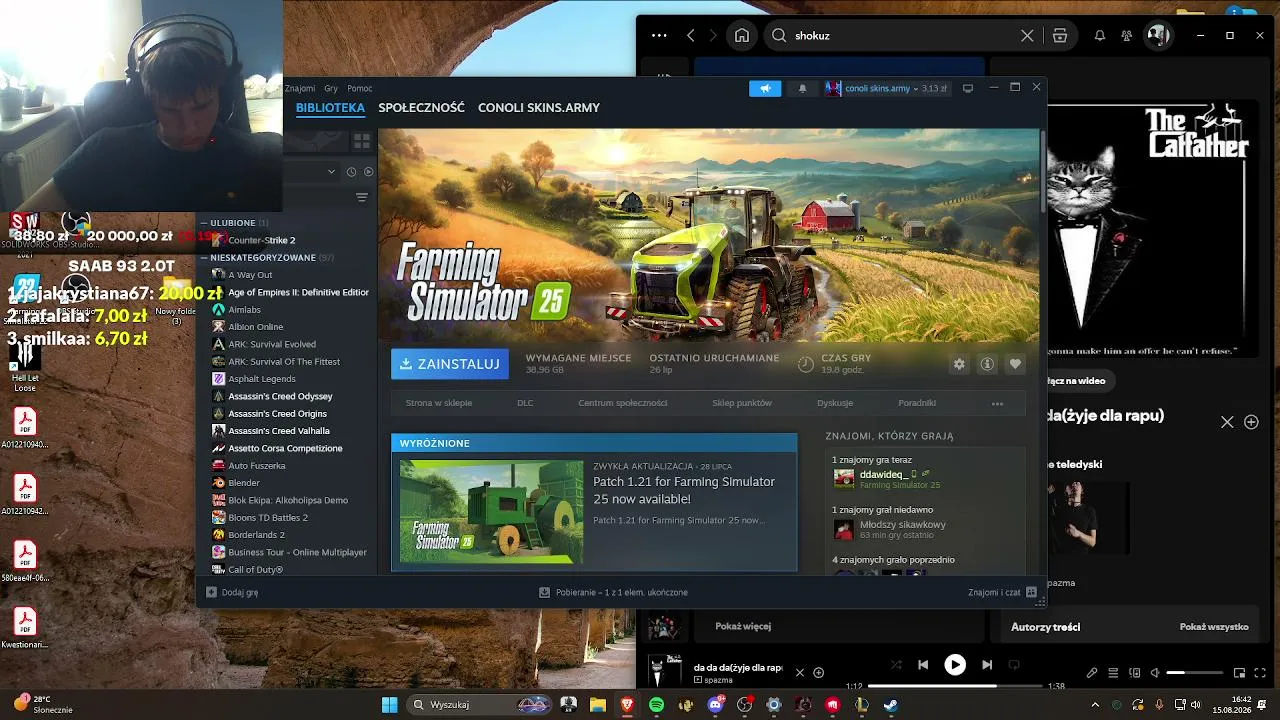Skip to next track in Spotify
Image resolution: width=1280 pixels, height=720 pixels.
[987, 665]
